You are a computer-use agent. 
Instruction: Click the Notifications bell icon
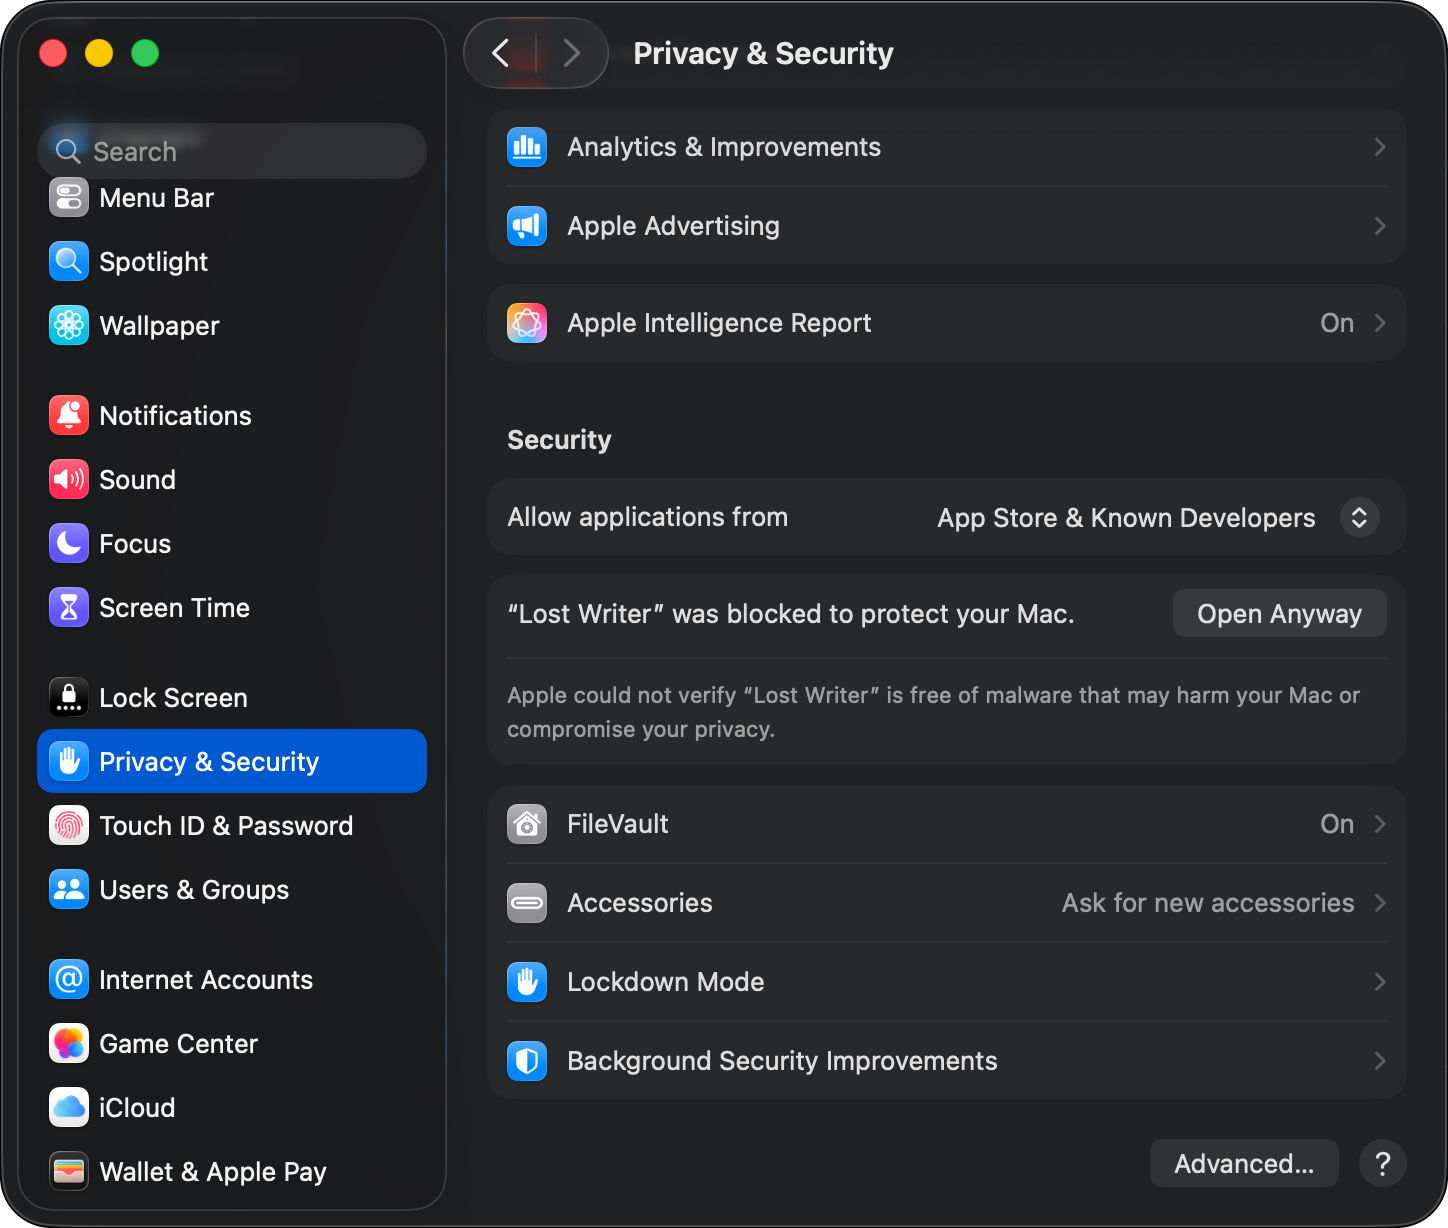point(69,416)
